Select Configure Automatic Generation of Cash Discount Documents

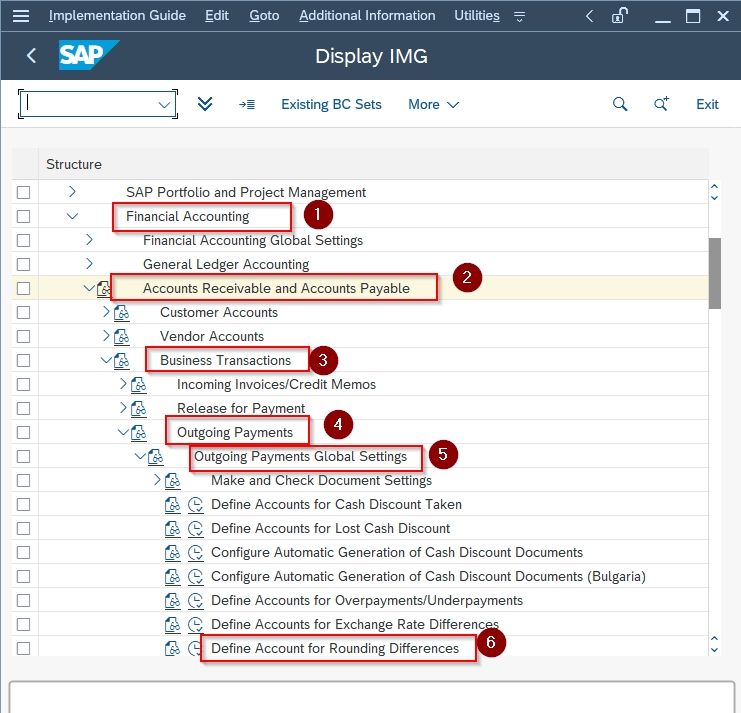click(397, 552)
